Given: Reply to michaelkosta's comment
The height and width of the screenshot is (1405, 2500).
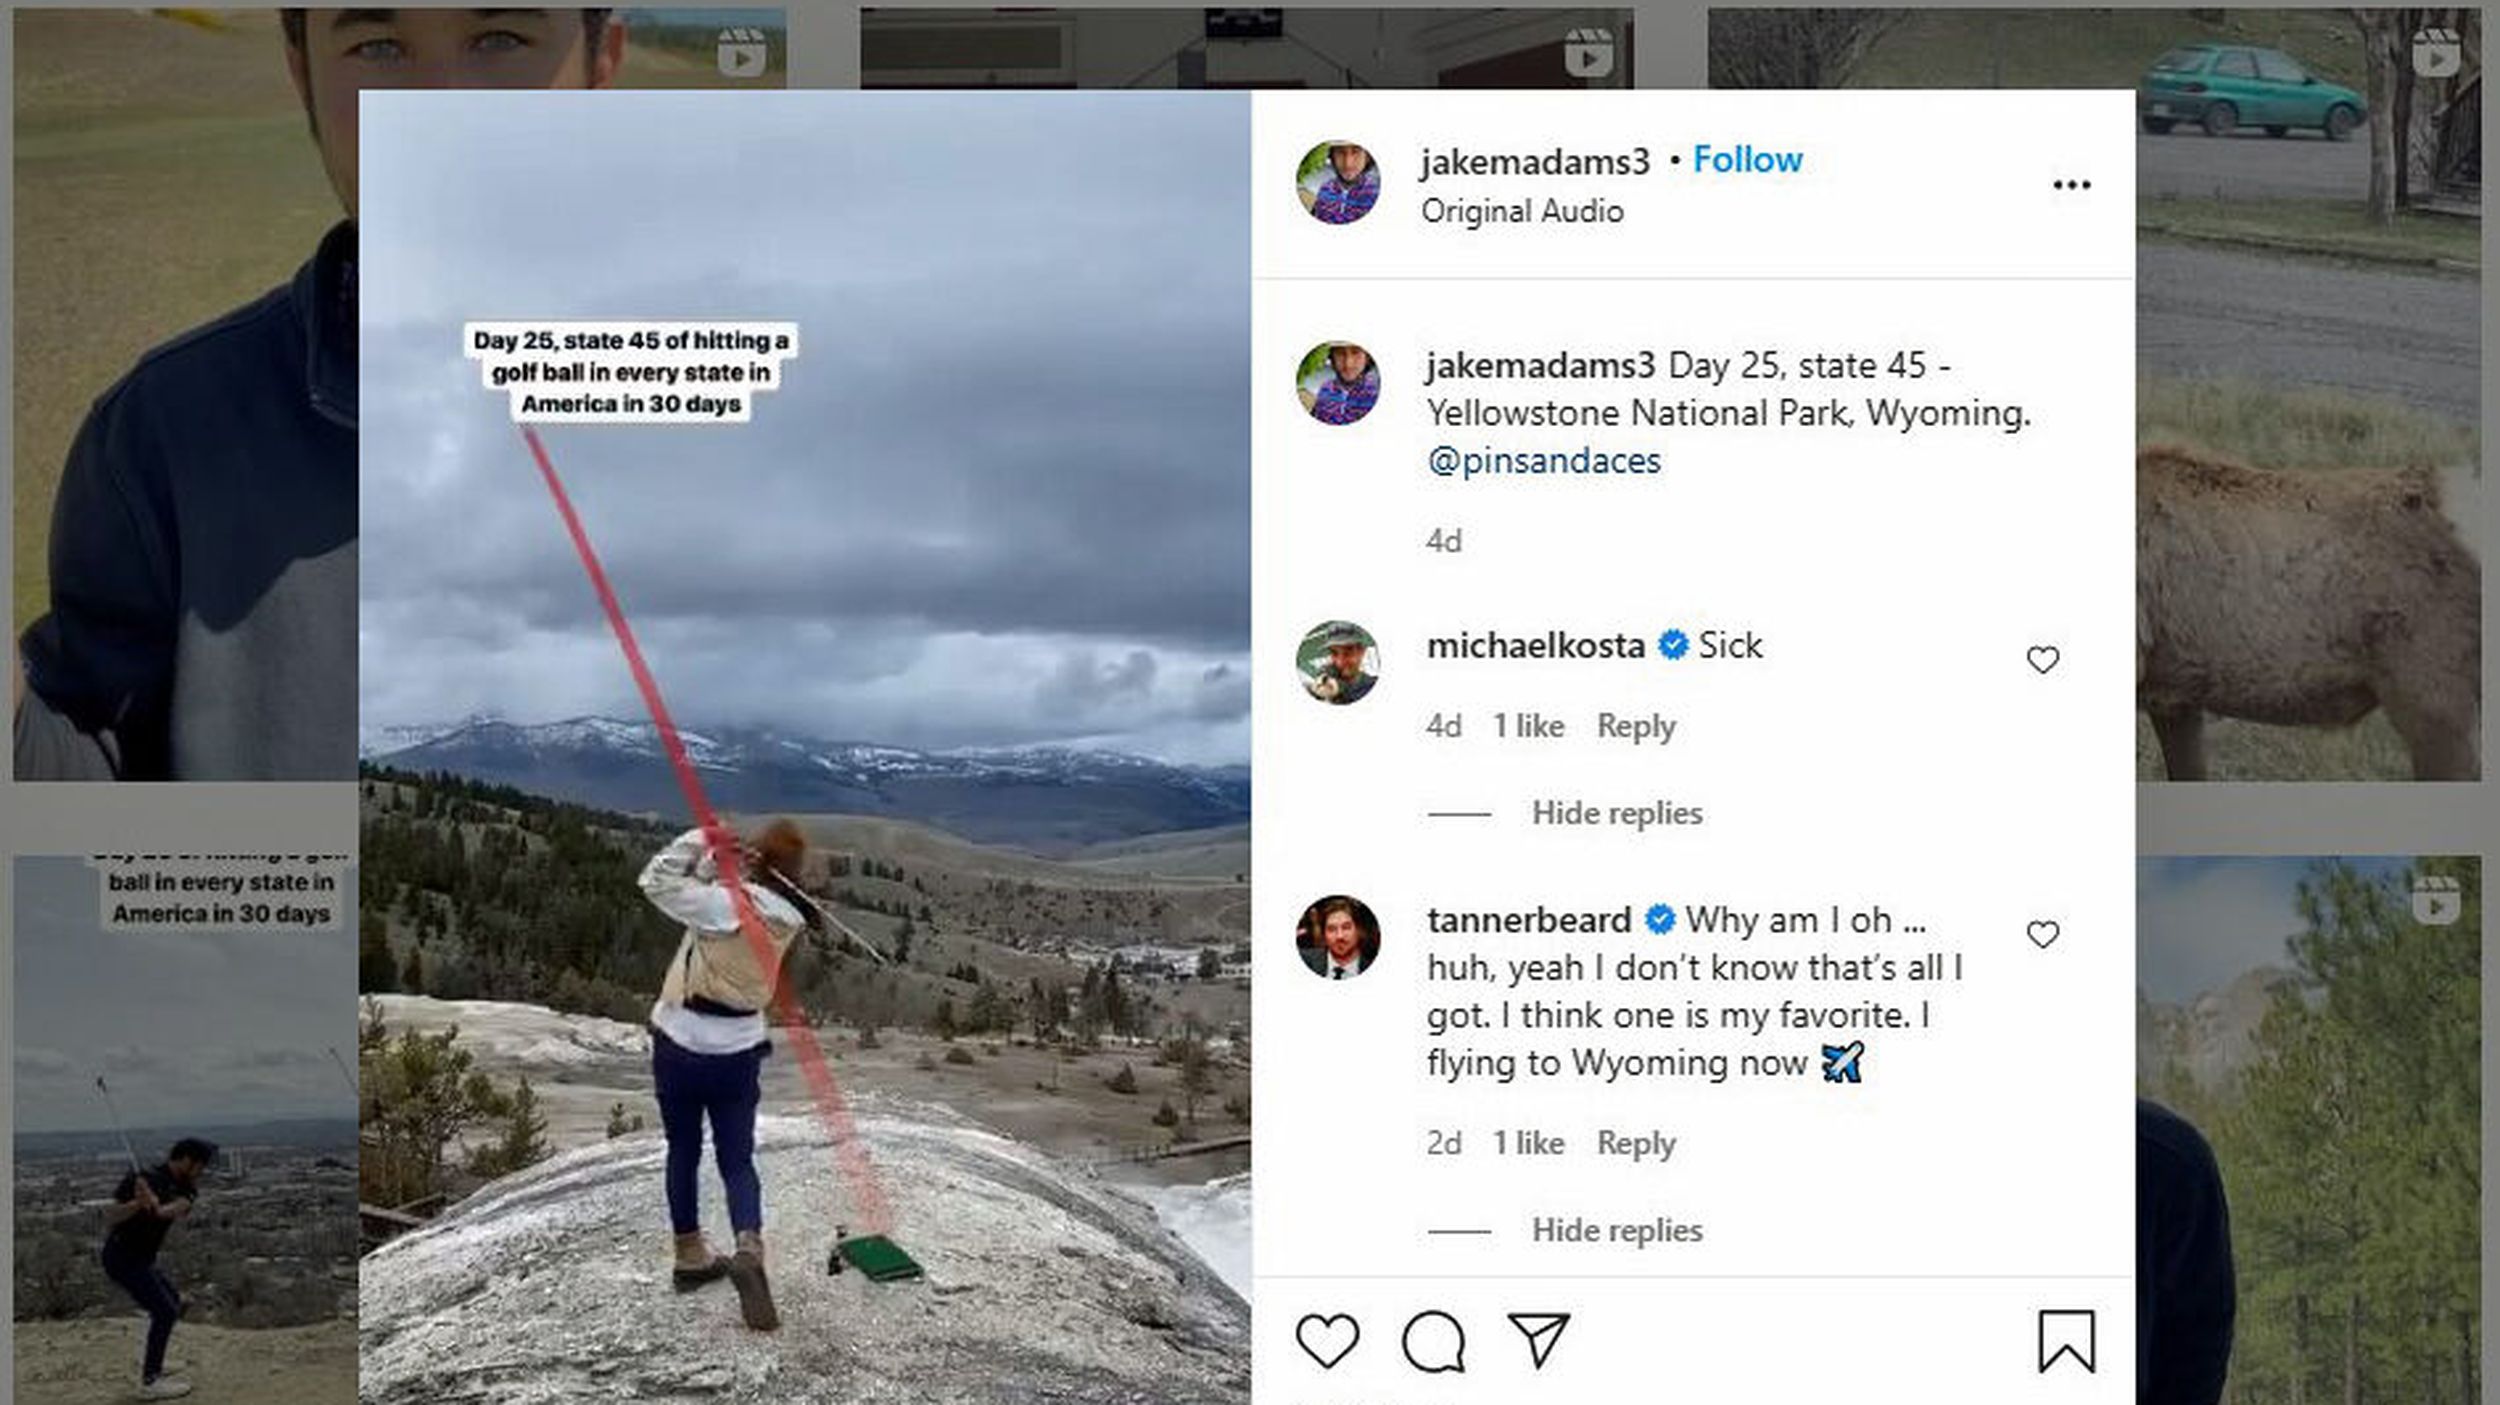Looking at the screenshot, I should [x=1635, y=726].
